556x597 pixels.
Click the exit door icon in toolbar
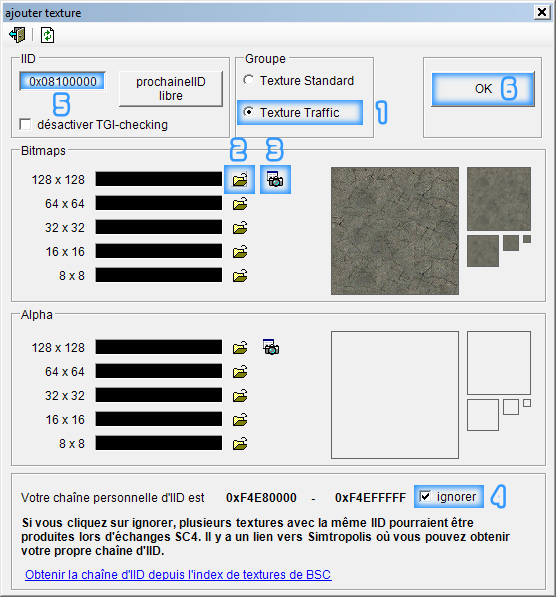click(x=17, y=35)
